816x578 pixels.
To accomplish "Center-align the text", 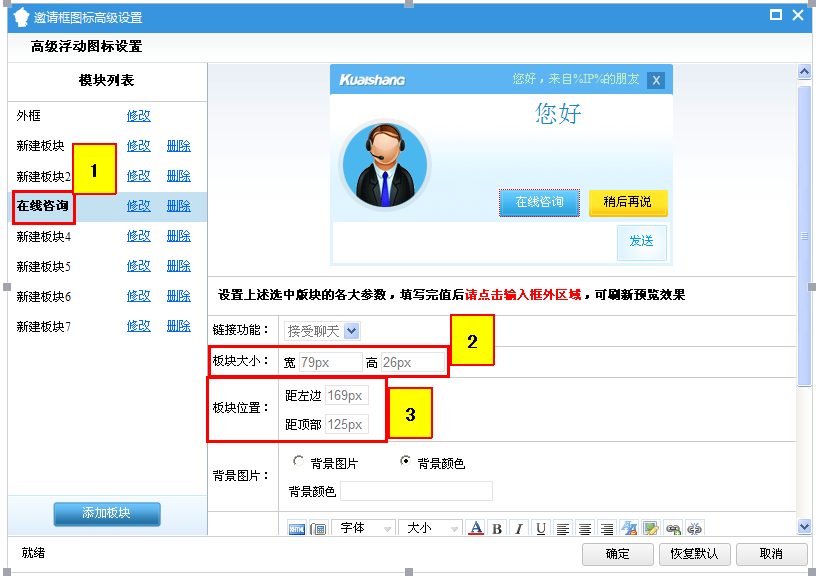I will [x=585, y=528].
